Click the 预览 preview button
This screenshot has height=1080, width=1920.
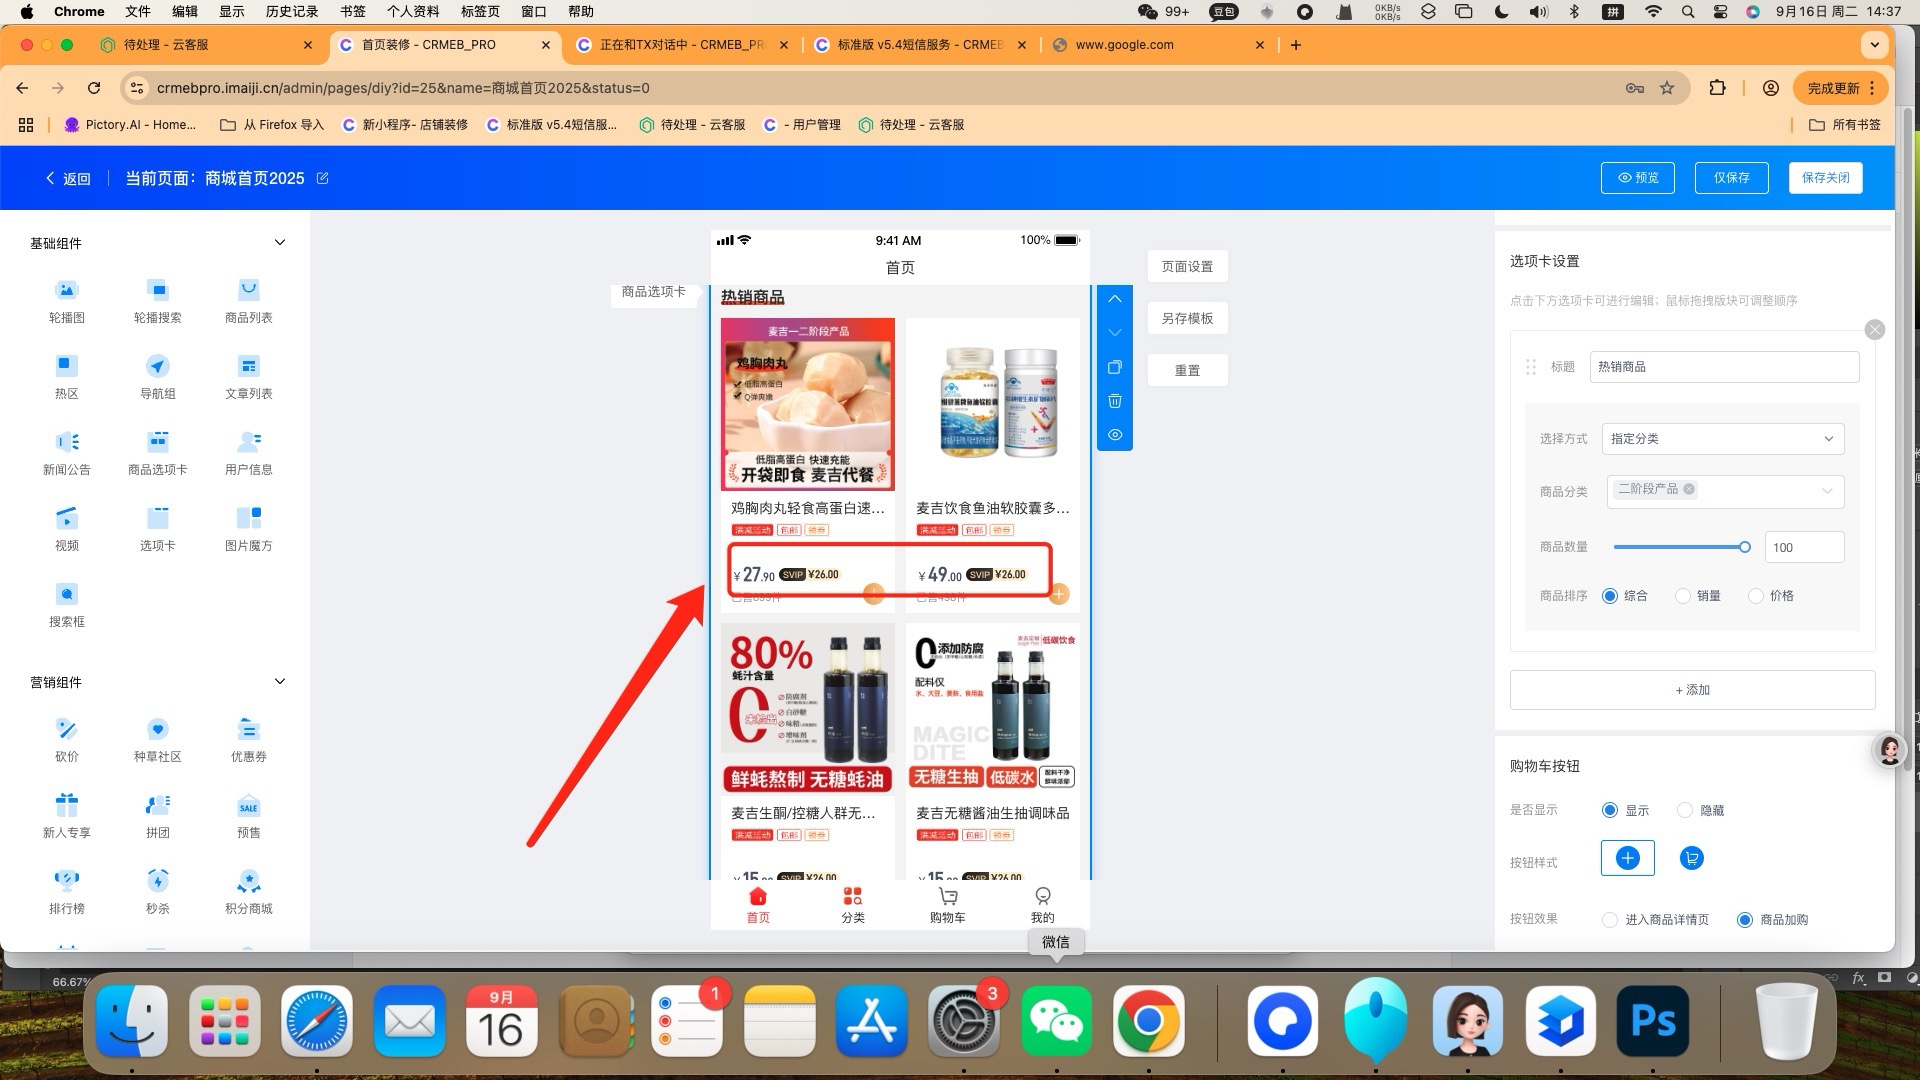(x=1637, y=178)
